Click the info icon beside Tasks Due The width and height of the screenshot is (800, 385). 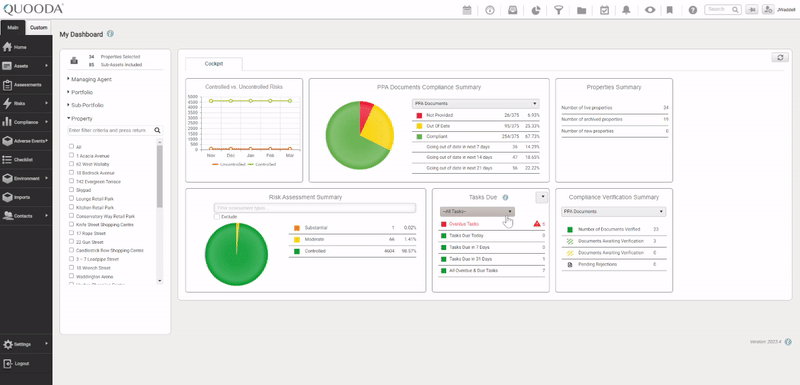(x=505, y=197)
